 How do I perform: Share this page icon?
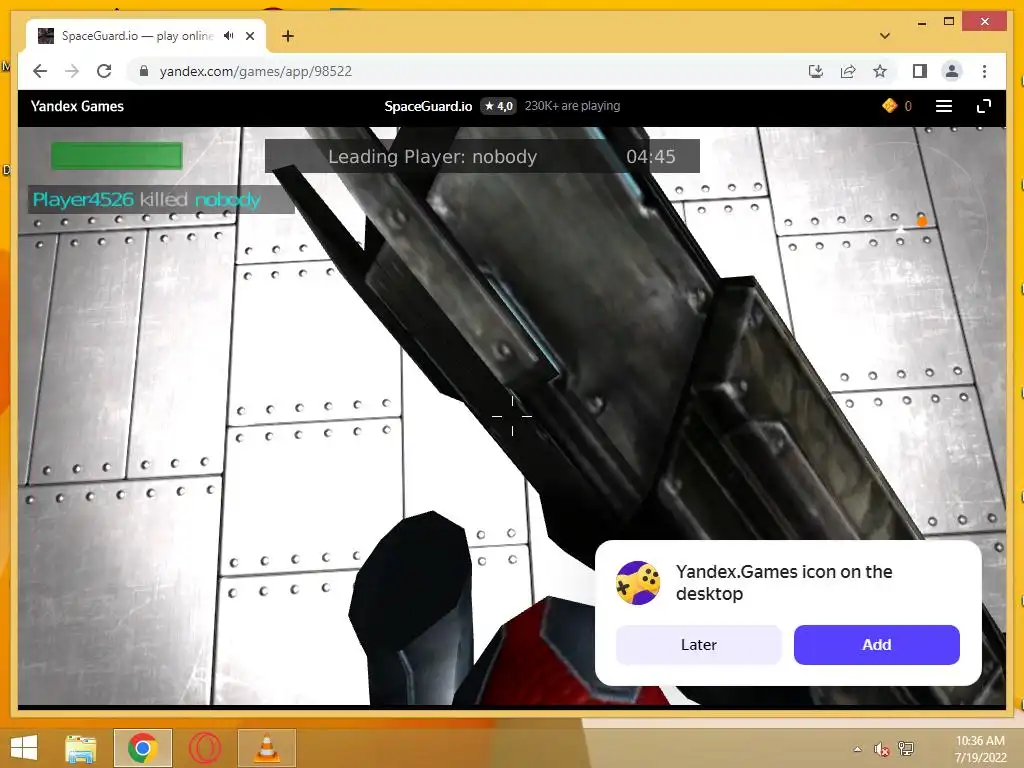tap(848, 71)
